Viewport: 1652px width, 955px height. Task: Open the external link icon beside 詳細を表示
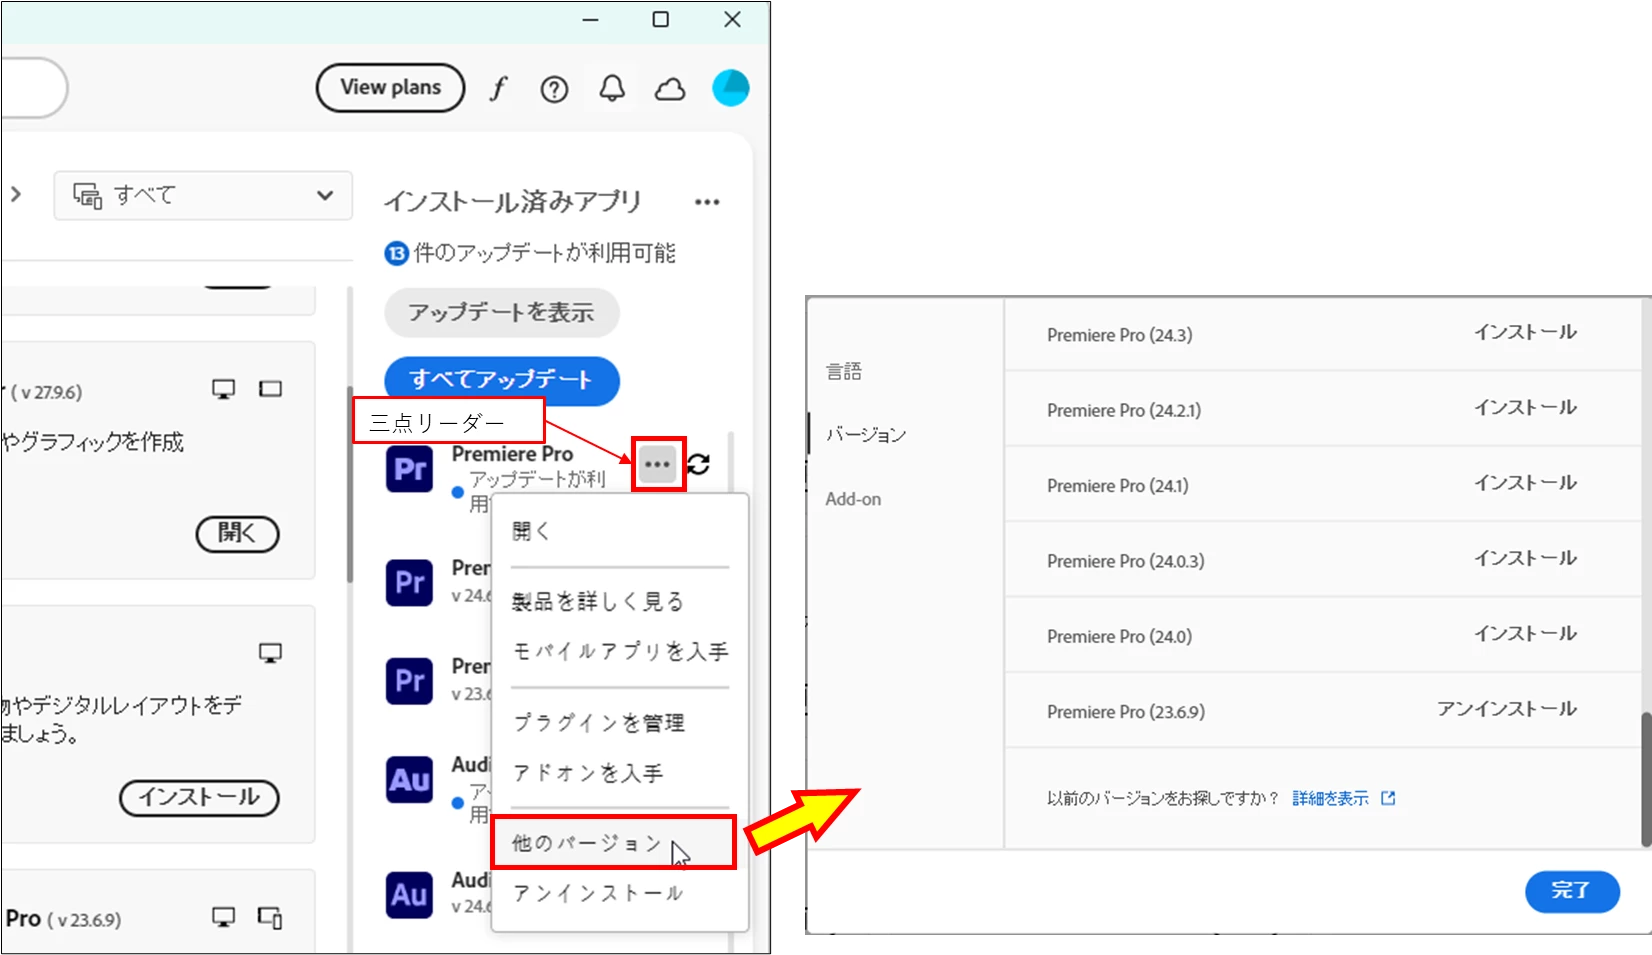click(1388, 798)
